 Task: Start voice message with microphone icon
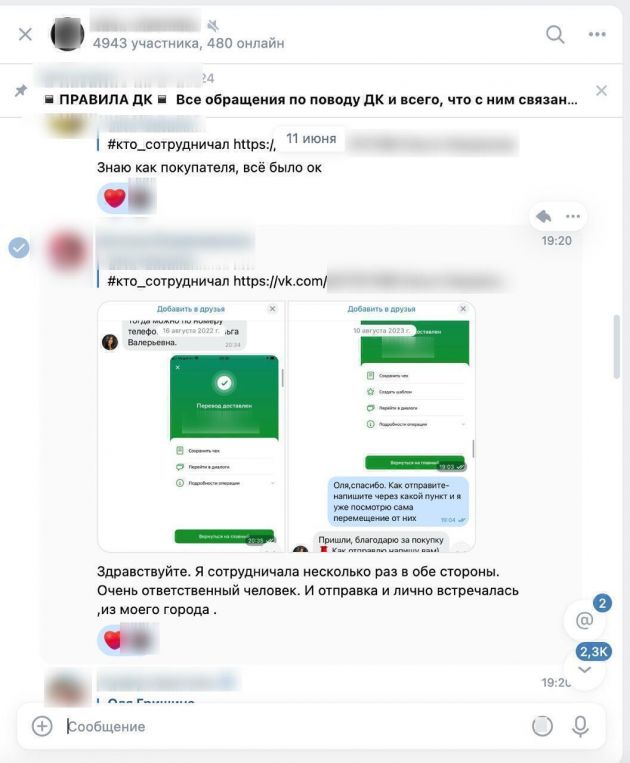580,726
